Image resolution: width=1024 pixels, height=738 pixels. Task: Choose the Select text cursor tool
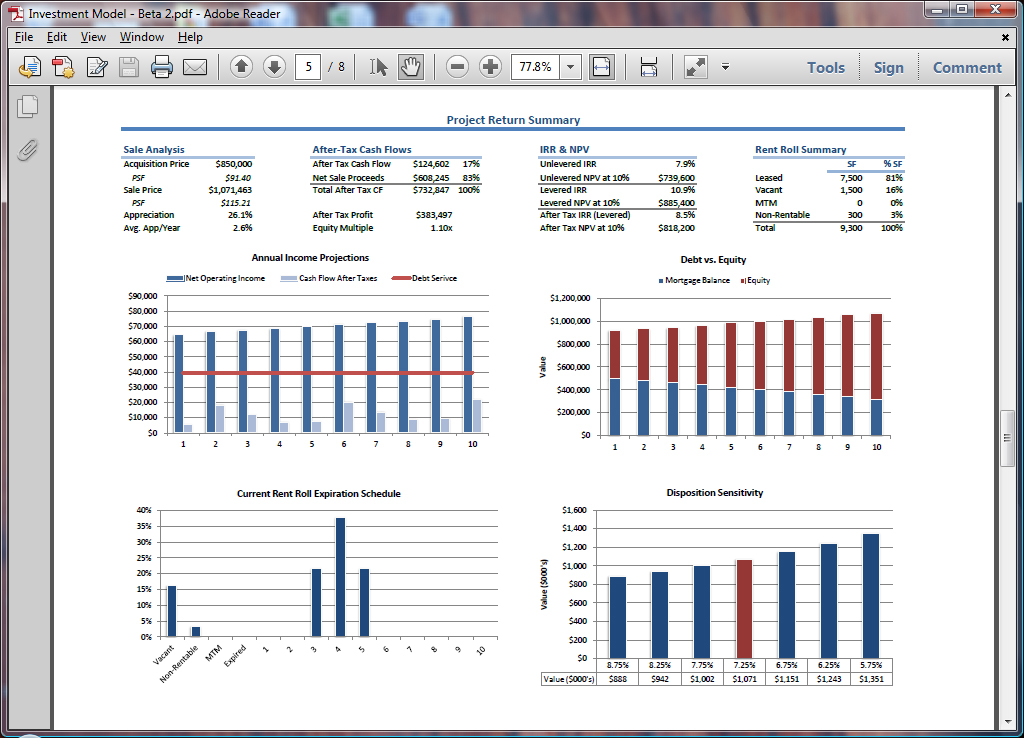pos(378,67)
